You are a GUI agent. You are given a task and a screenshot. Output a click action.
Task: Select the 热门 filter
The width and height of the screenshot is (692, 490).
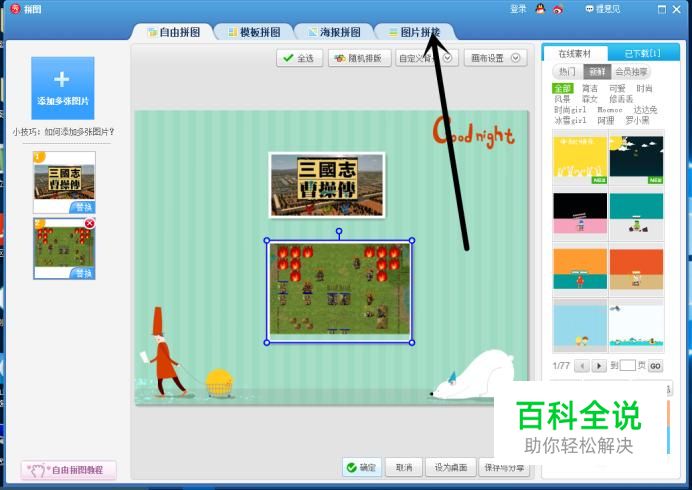(567, 72)
